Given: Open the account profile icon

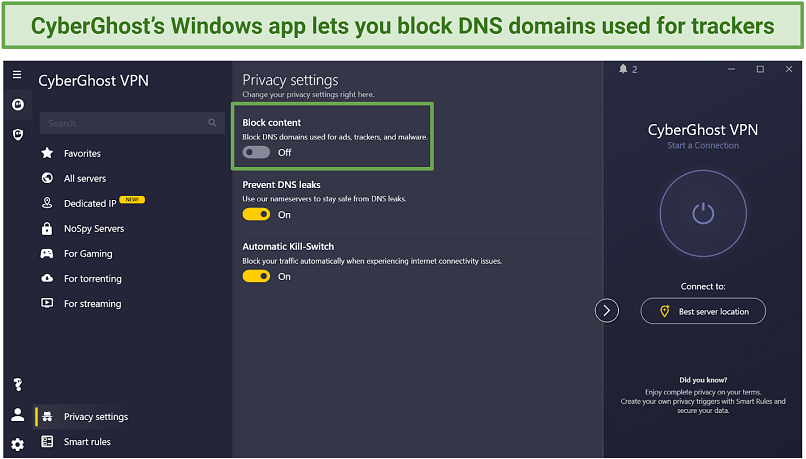Looking at the screenshot, I should 17,414.
